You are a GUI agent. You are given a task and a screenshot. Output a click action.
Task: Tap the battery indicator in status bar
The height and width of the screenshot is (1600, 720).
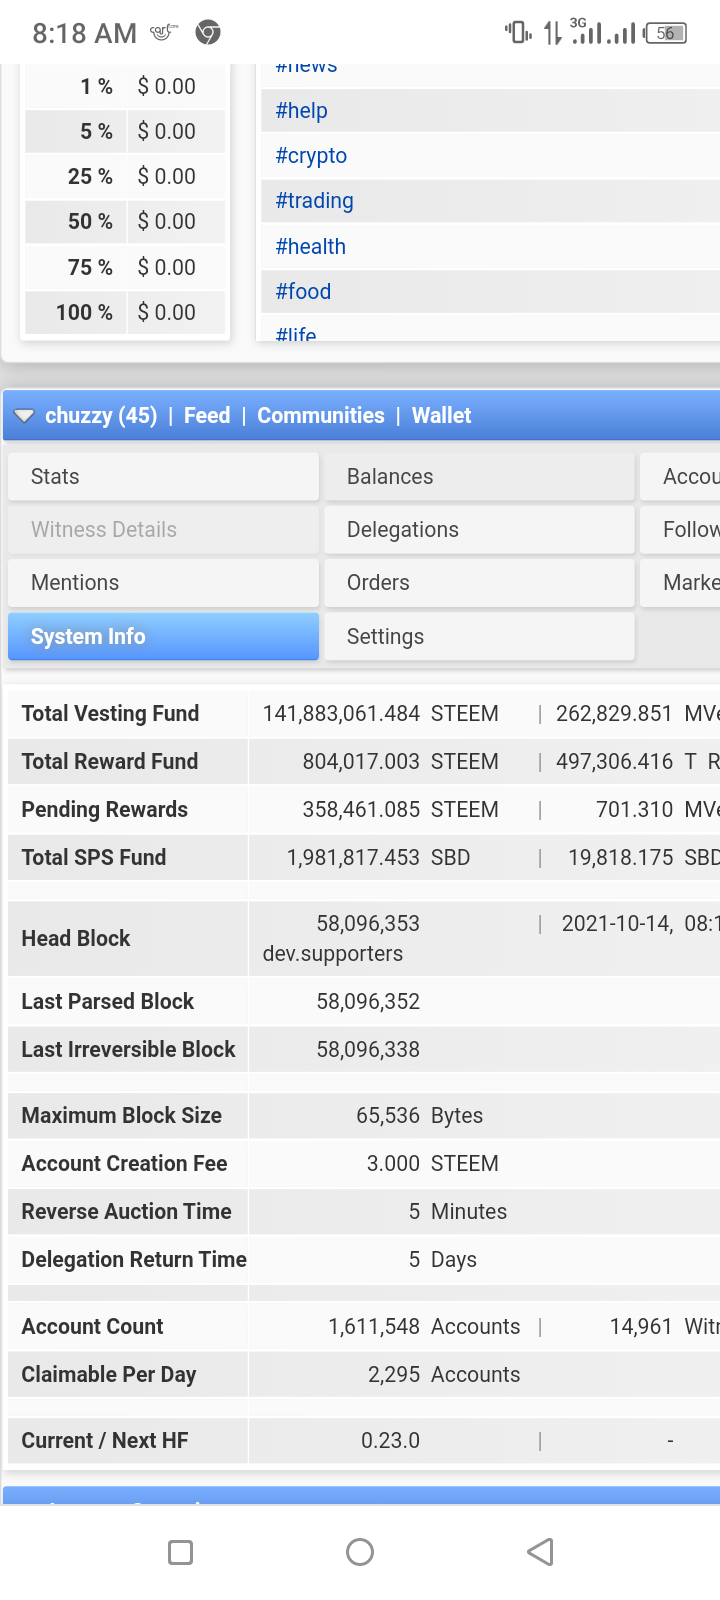click(x=666, y=33)
